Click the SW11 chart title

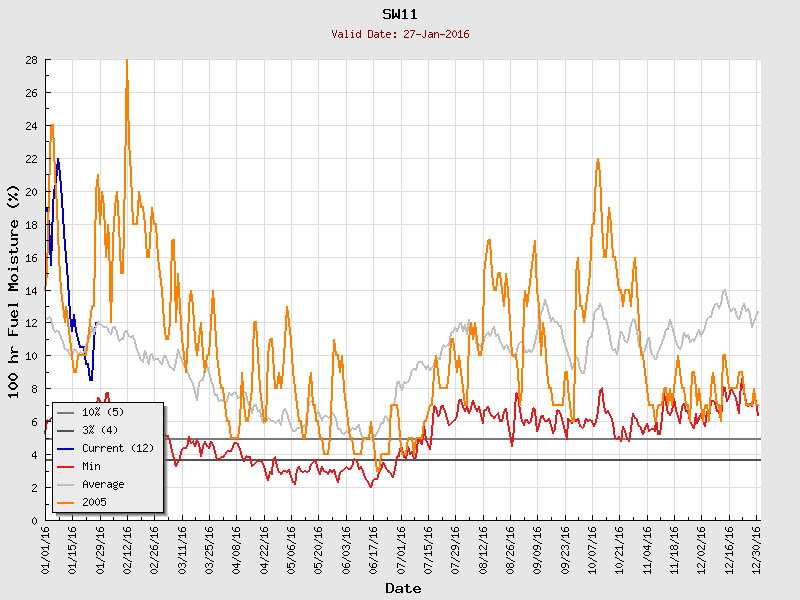click(400, 14)
